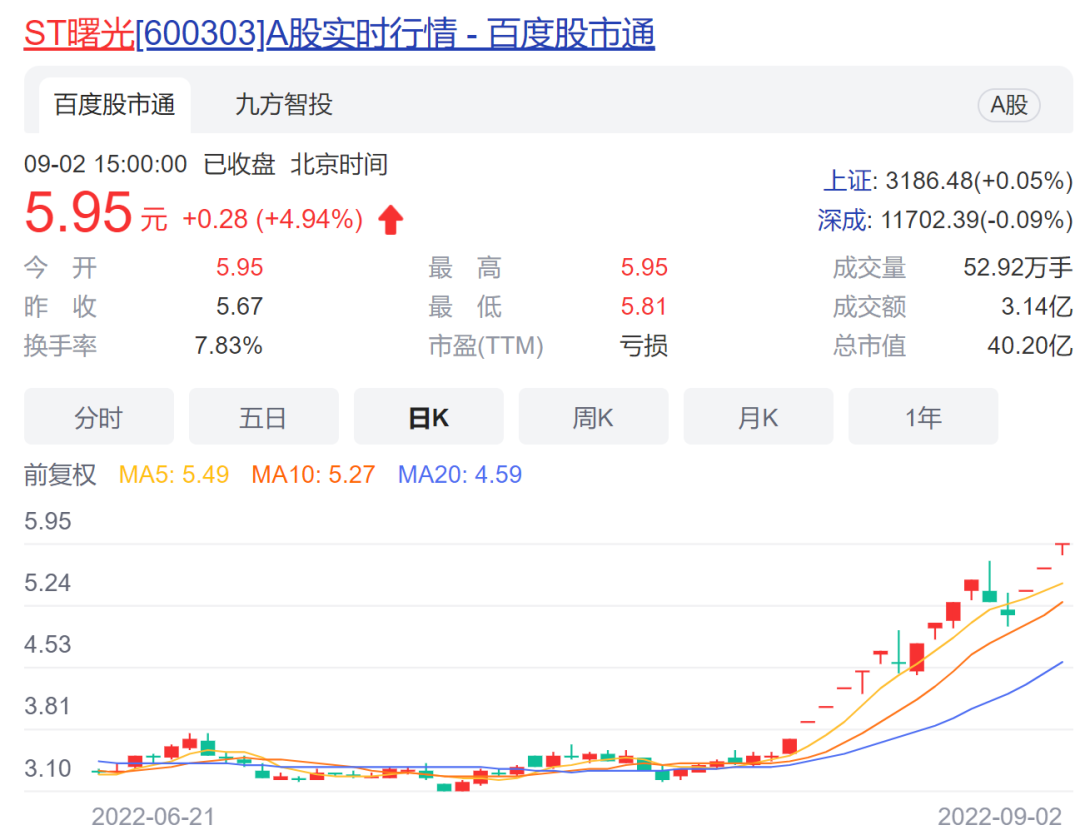
Task: Switch to the 百度股市通 tab
Action: (114, 104)
